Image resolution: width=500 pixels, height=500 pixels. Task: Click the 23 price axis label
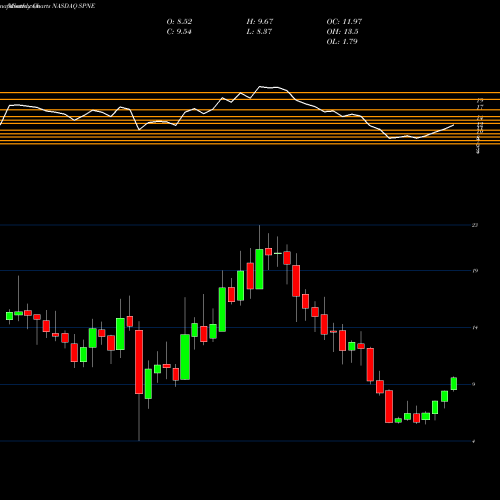click(x=475, y=225)
